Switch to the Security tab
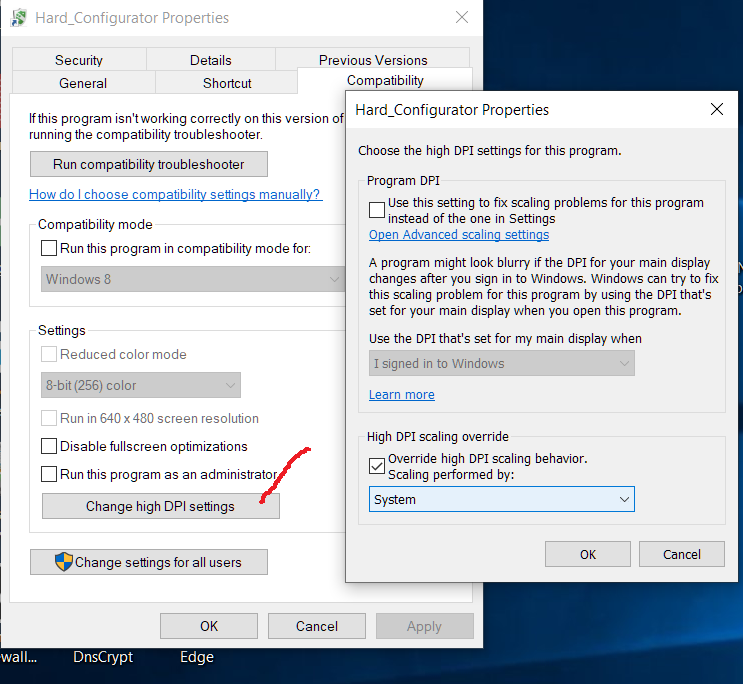Image resolution: width=743 pixels, height=684 pixels. point(79,60)
